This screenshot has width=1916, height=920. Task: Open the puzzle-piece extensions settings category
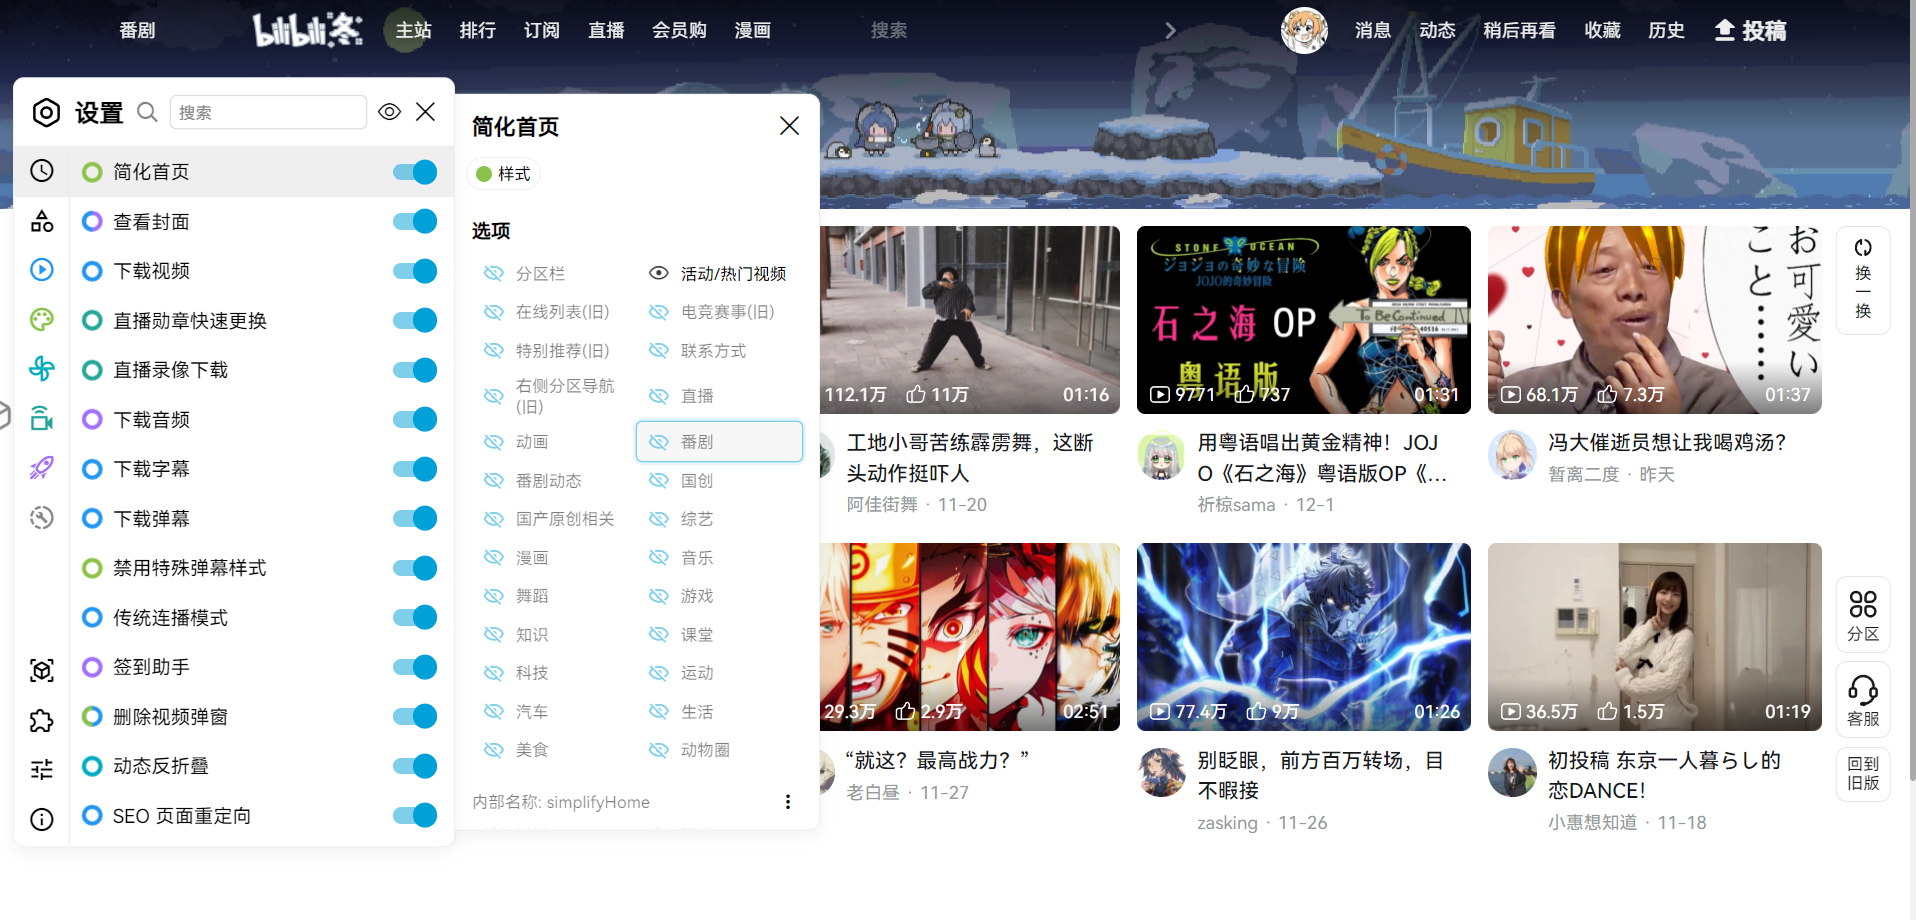click(x=41, y=720)
